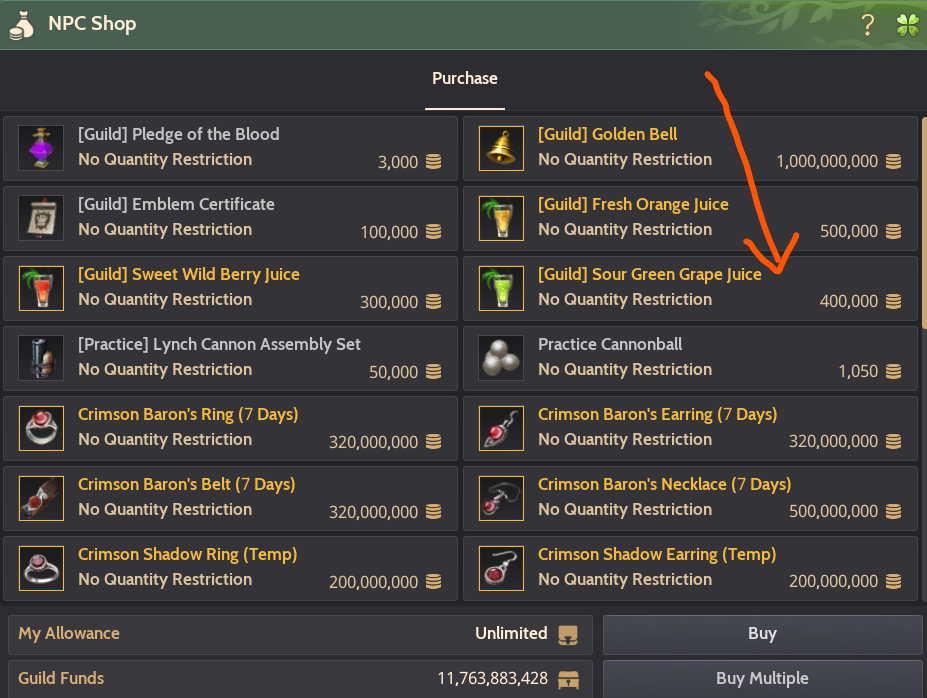The width and height of the screenshot is (927, 698).
Task: Select the [Guild] Sour Green Grape Juice icon
Action: pos(500,287)
